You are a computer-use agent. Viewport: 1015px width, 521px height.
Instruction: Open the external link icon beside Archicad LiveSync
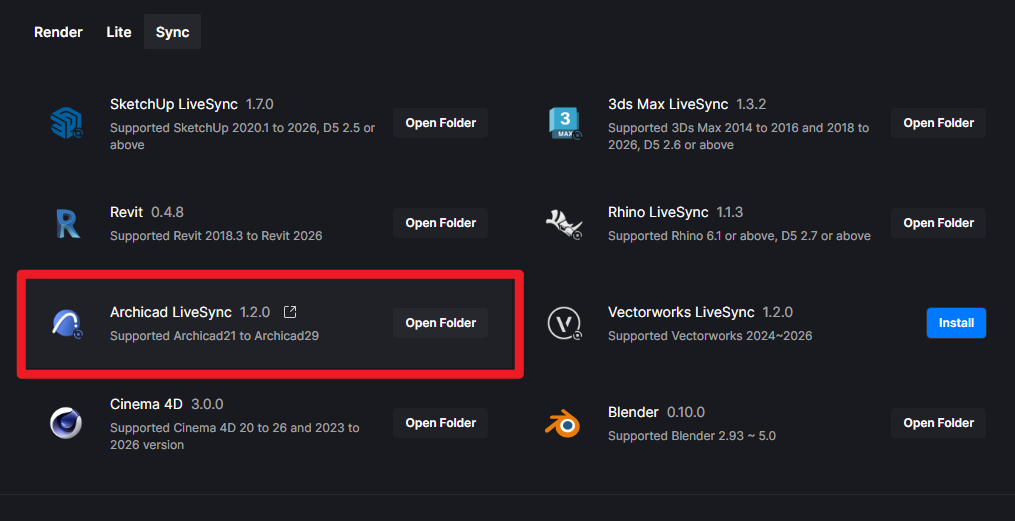pos(290,312)
